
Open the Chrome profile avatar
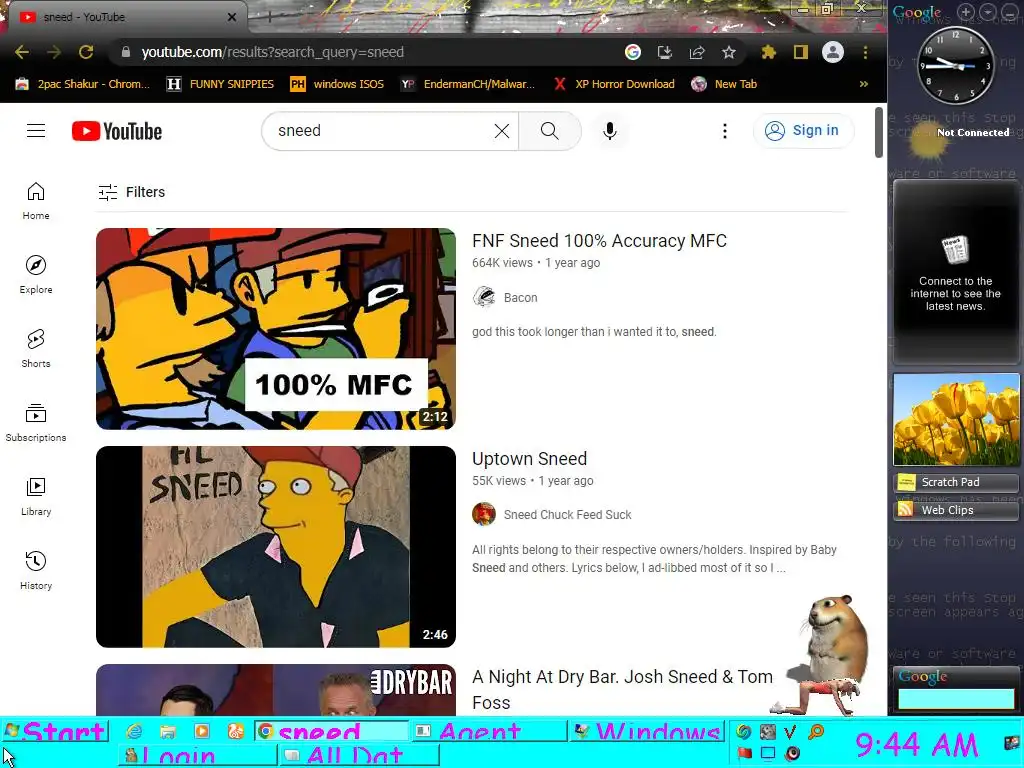point(833,52)
